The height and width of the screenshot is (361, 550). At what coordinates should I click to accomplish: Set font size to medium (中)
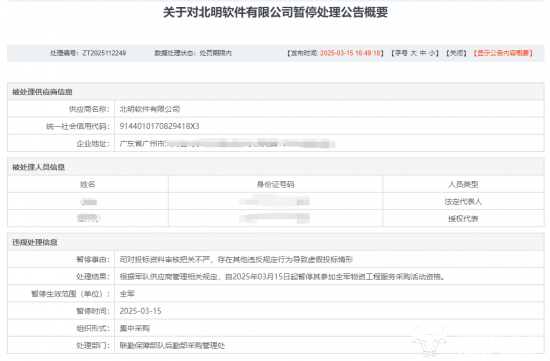click(x=423, y=53)
